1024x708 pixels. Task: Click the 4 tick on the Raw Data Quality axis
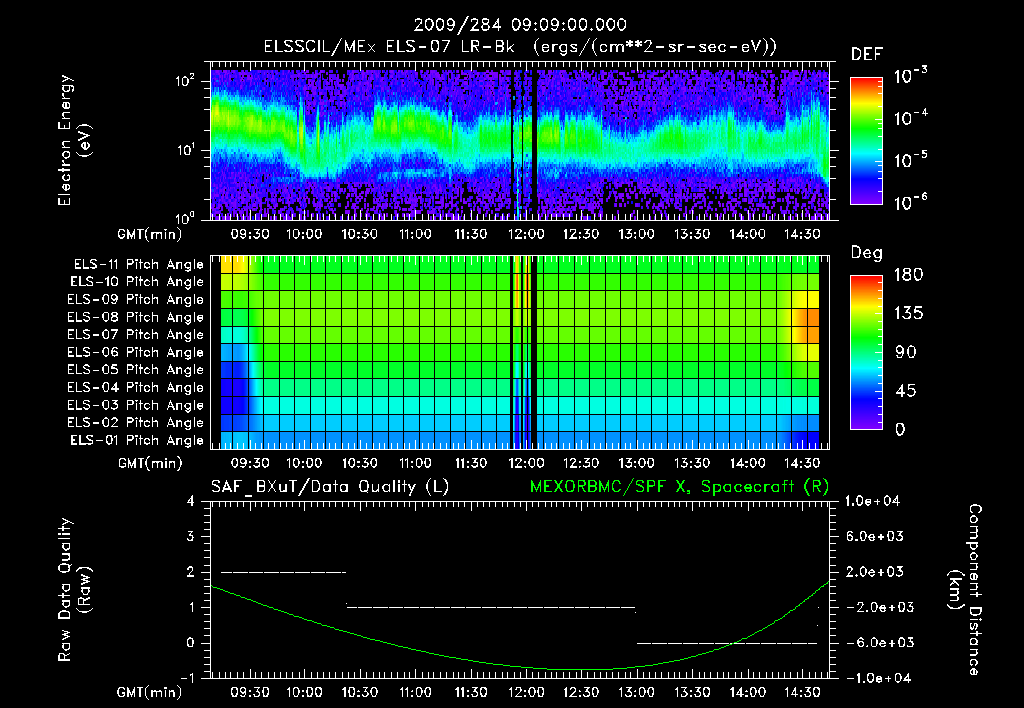(x=191, y=501)
